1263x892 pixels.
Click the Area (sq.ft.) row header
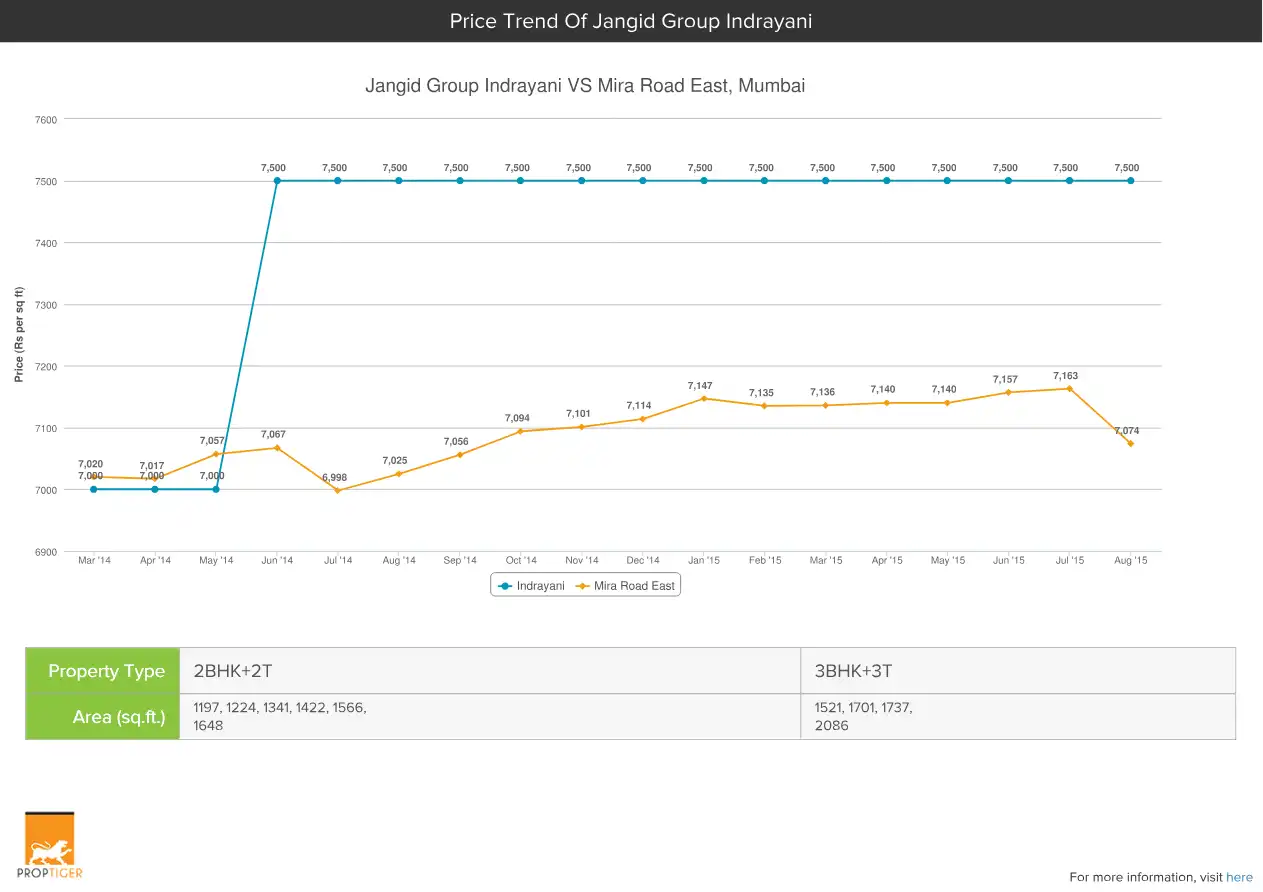point(103,717)
